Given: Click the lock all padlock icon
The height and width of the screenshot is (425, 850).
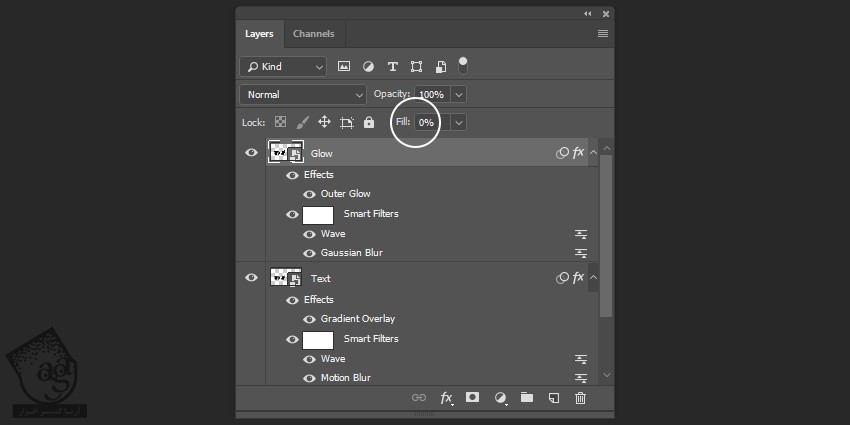Looking at the screenshot, I should pos(369,122).
